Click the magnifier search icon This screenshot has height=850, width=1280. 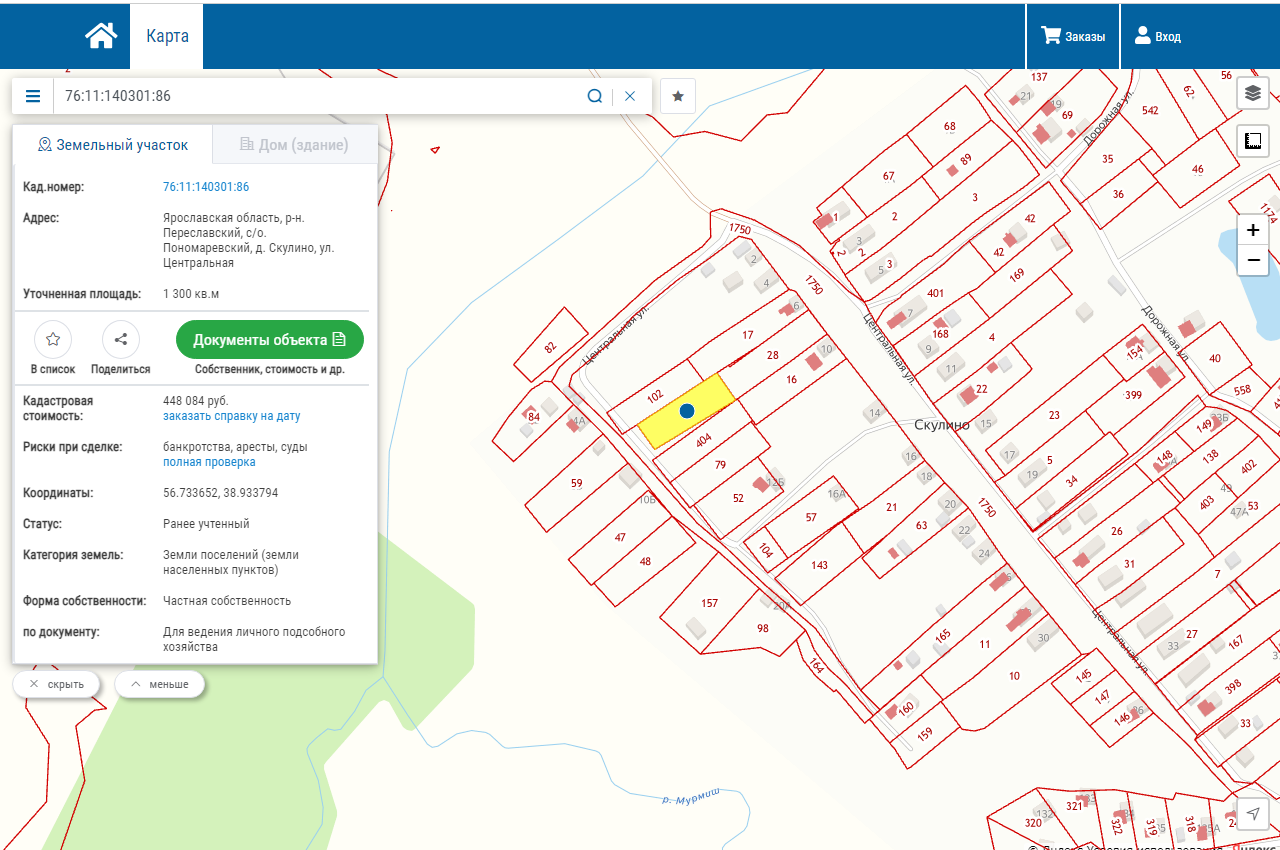click(x=594, y=96)
